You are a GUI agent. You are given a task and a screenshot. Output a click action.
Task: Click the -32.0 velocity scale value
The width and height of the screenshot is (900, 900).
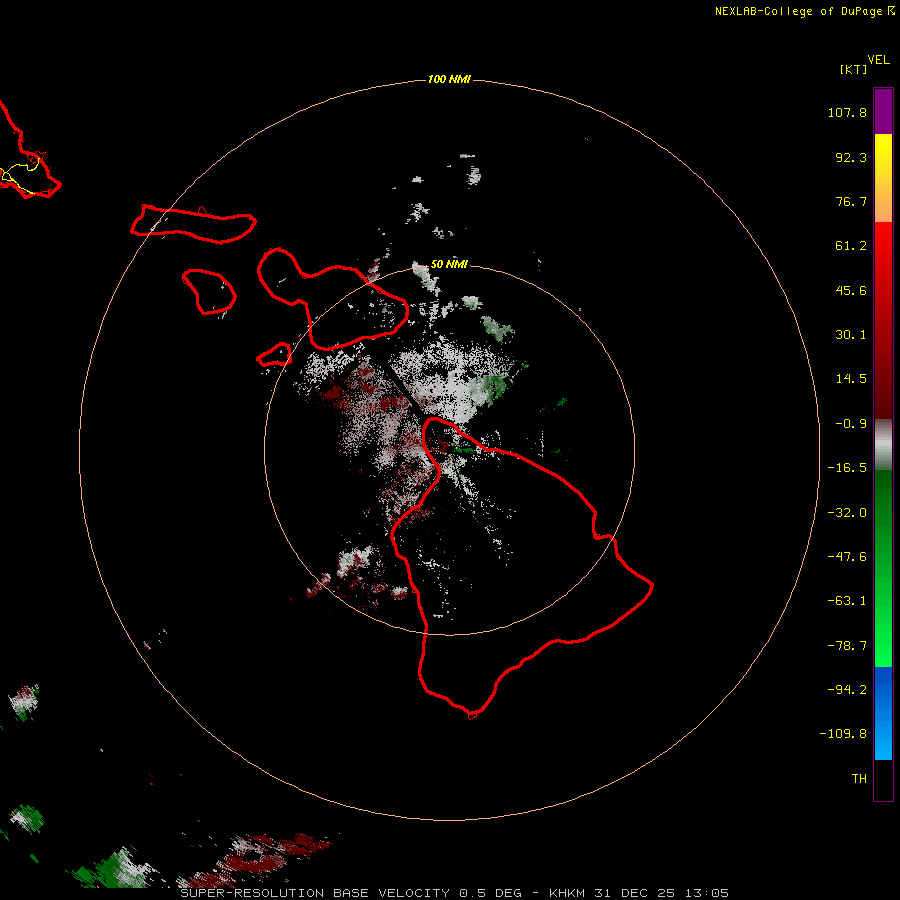click(x=847, y=513)
